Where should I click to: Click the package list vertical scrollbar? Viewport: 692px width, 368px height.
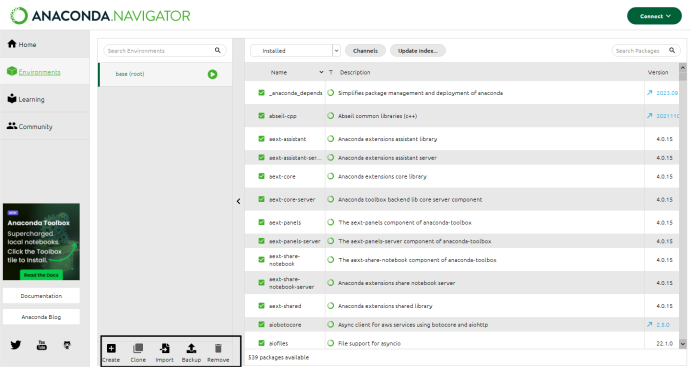pos(683,206)
